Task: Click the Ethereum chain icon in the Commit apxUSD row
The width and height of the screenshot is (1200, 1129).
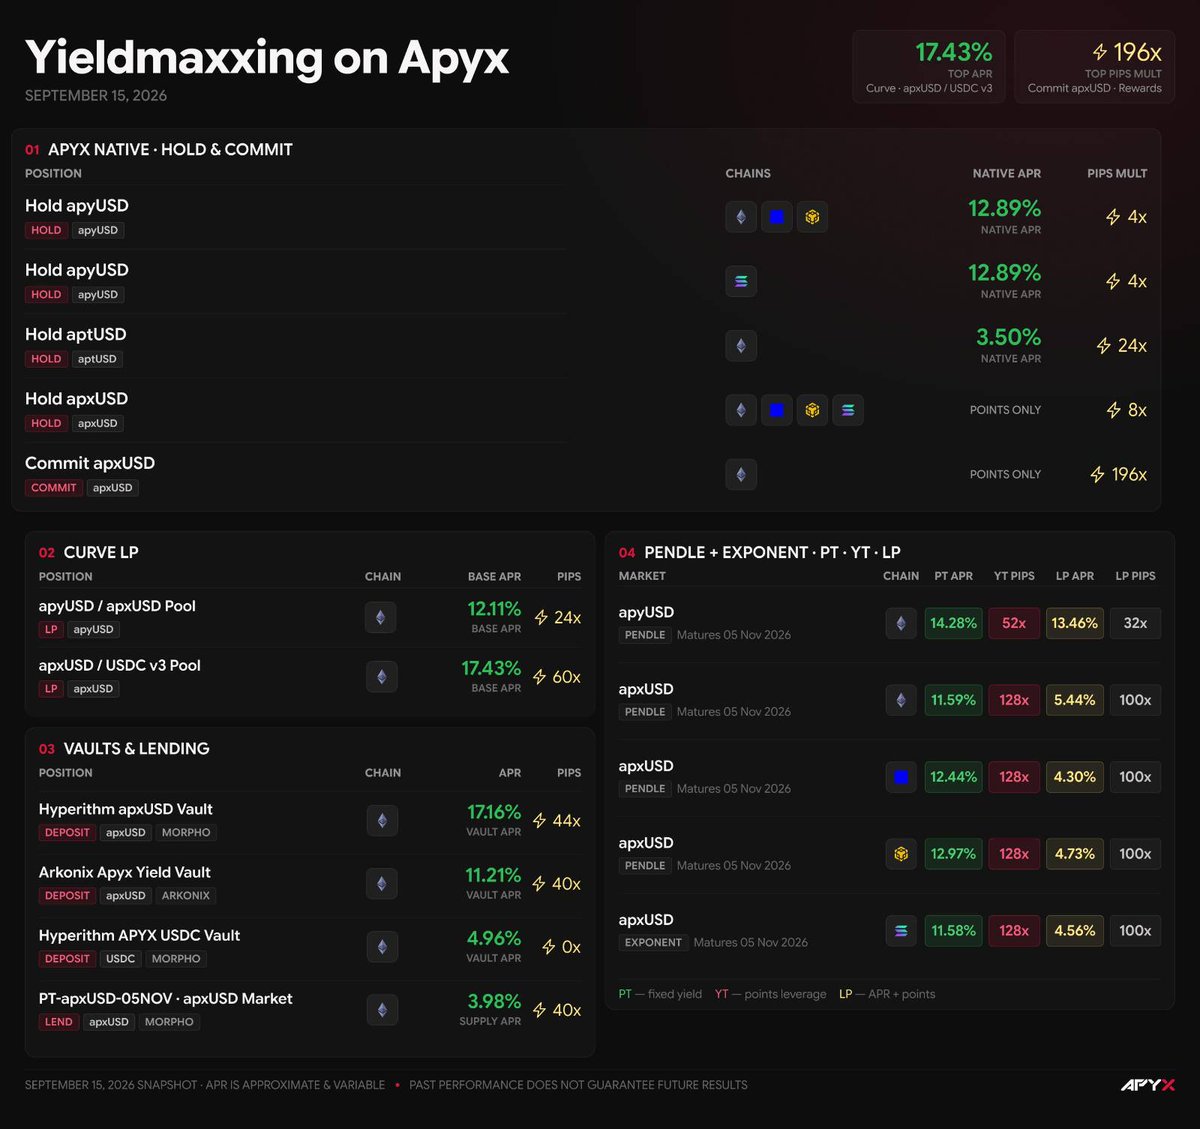Action: (x=741, y=474)
